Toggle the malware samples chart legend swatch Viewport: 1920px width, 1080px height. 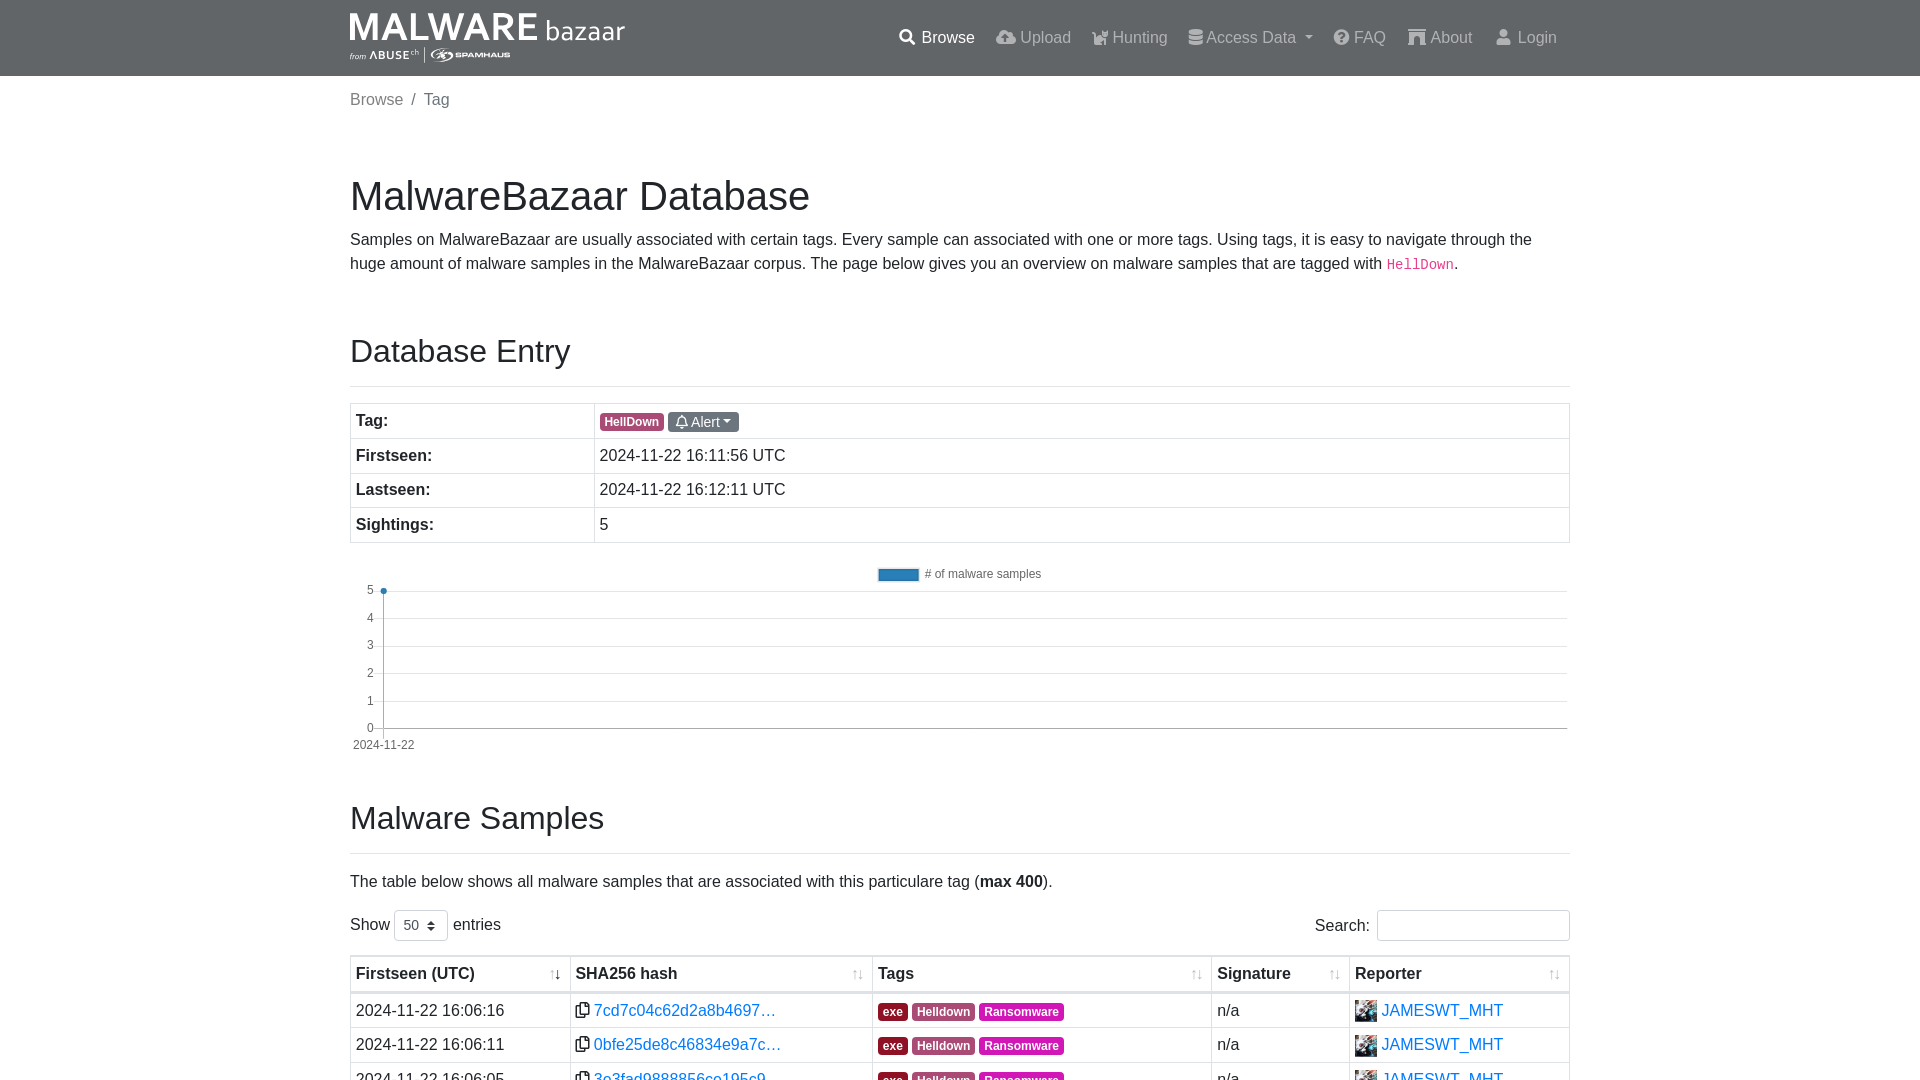click(x=898, y=575)
